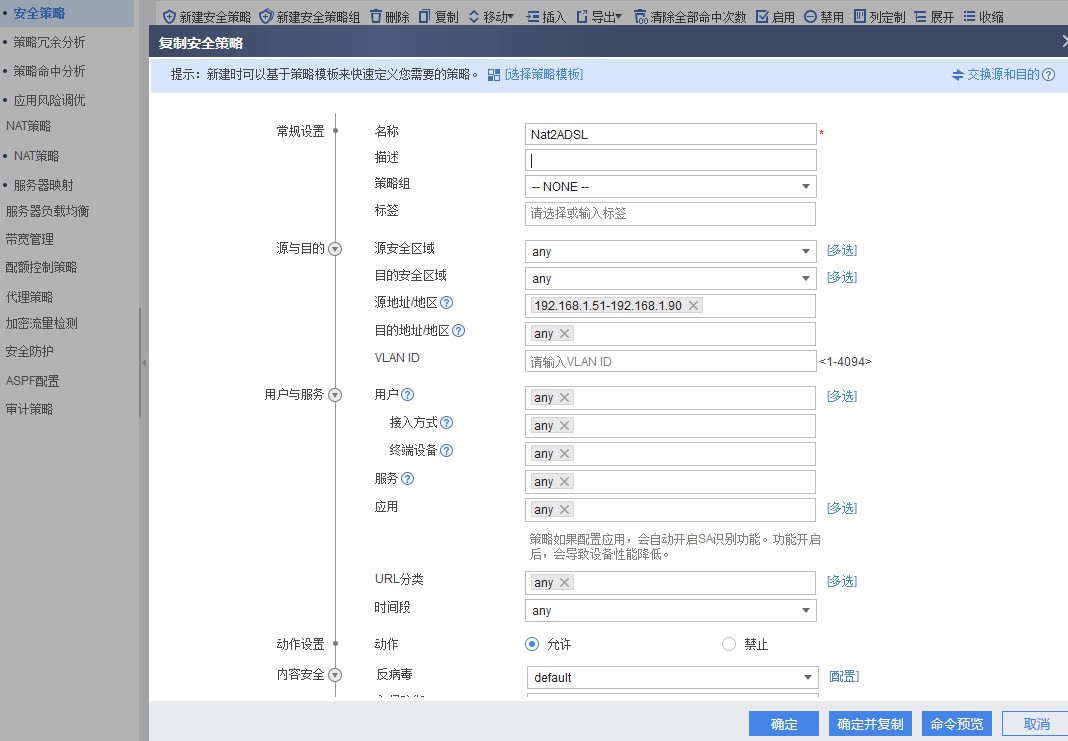1068x741 pixels.
Task: Click the 名称 field containing Nat2ADSL
Action: pos(670,134)
